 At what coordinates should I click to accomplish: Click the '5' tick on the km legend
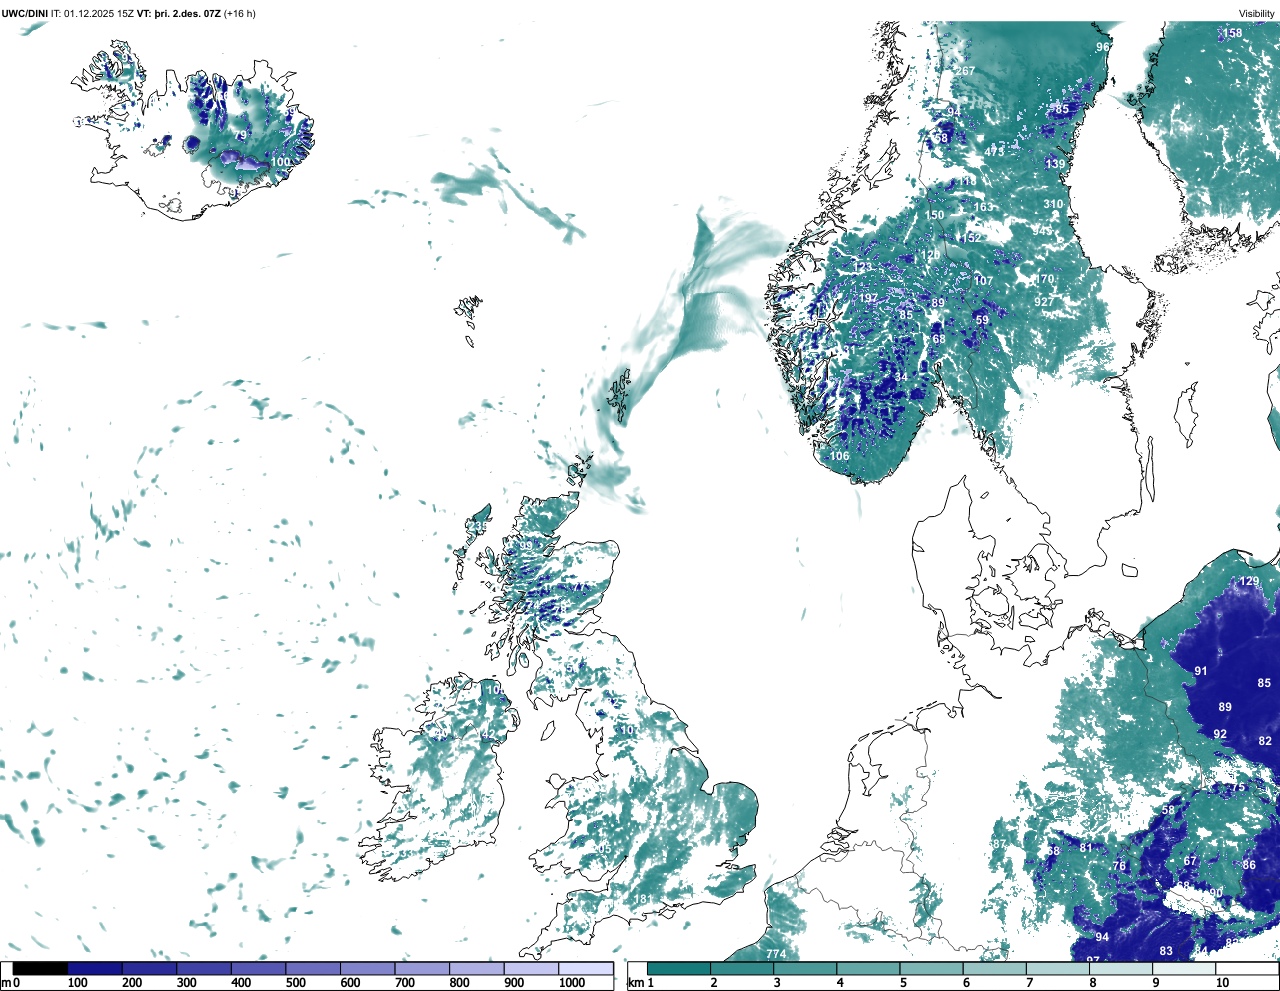pos(903,983)
